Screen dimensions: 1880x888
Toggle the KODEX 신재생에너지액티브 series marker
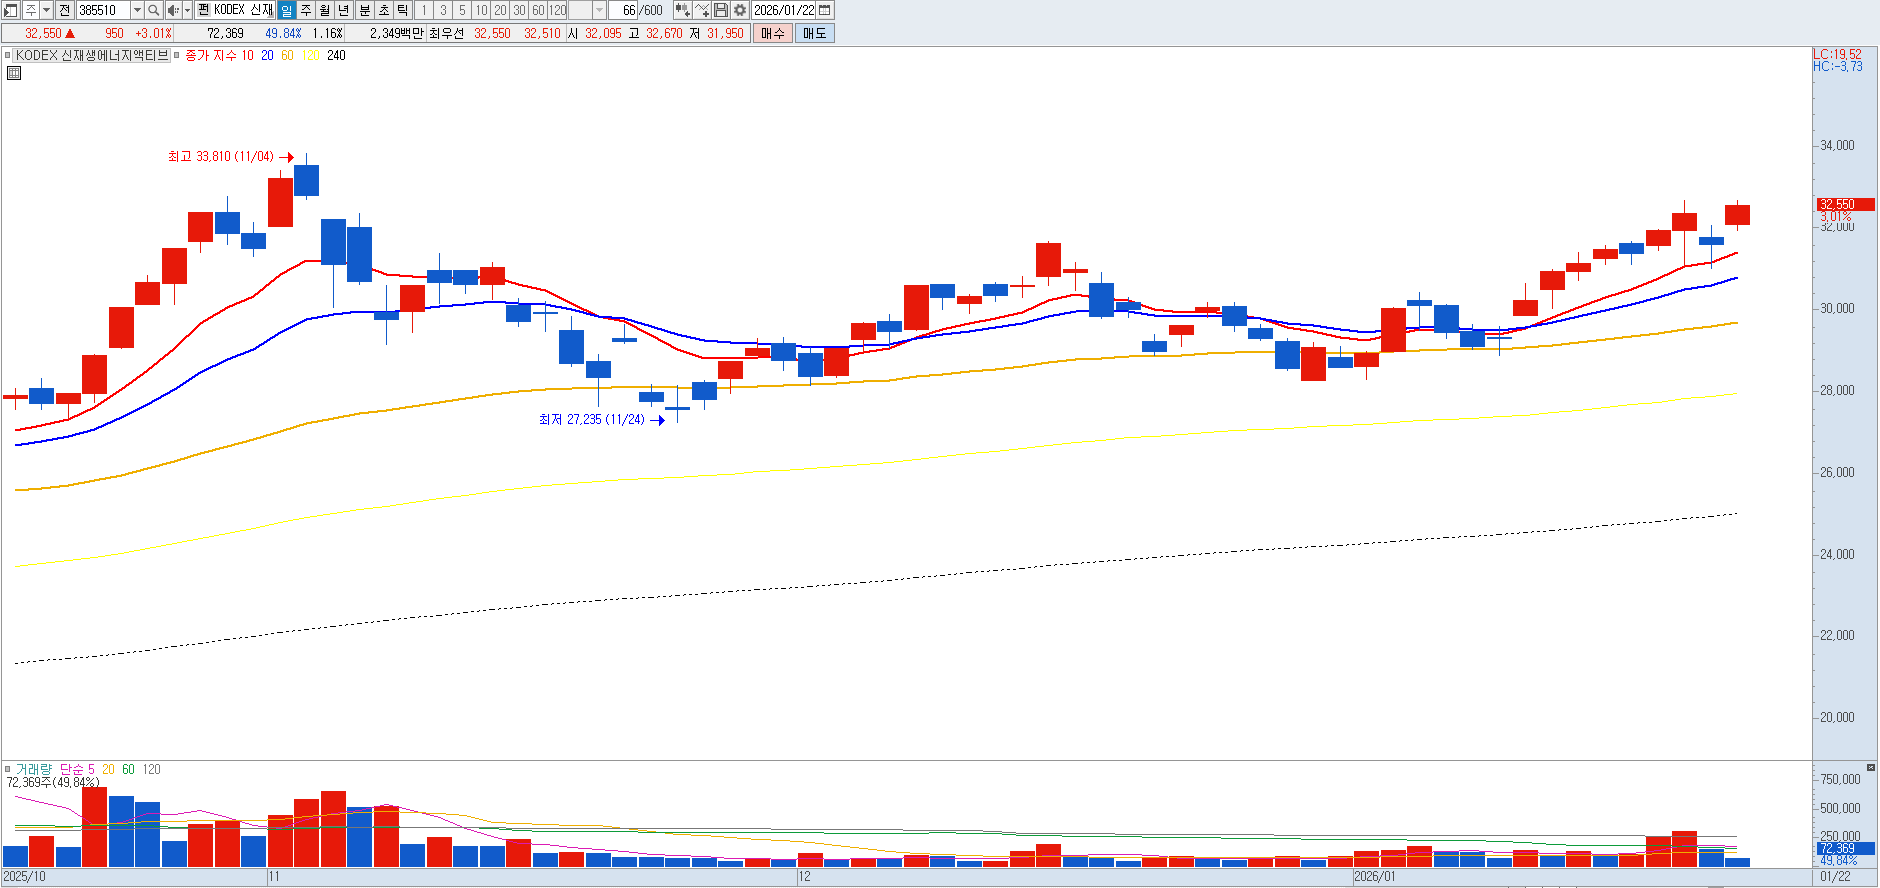pyautogui.click(x=8, y=56)
